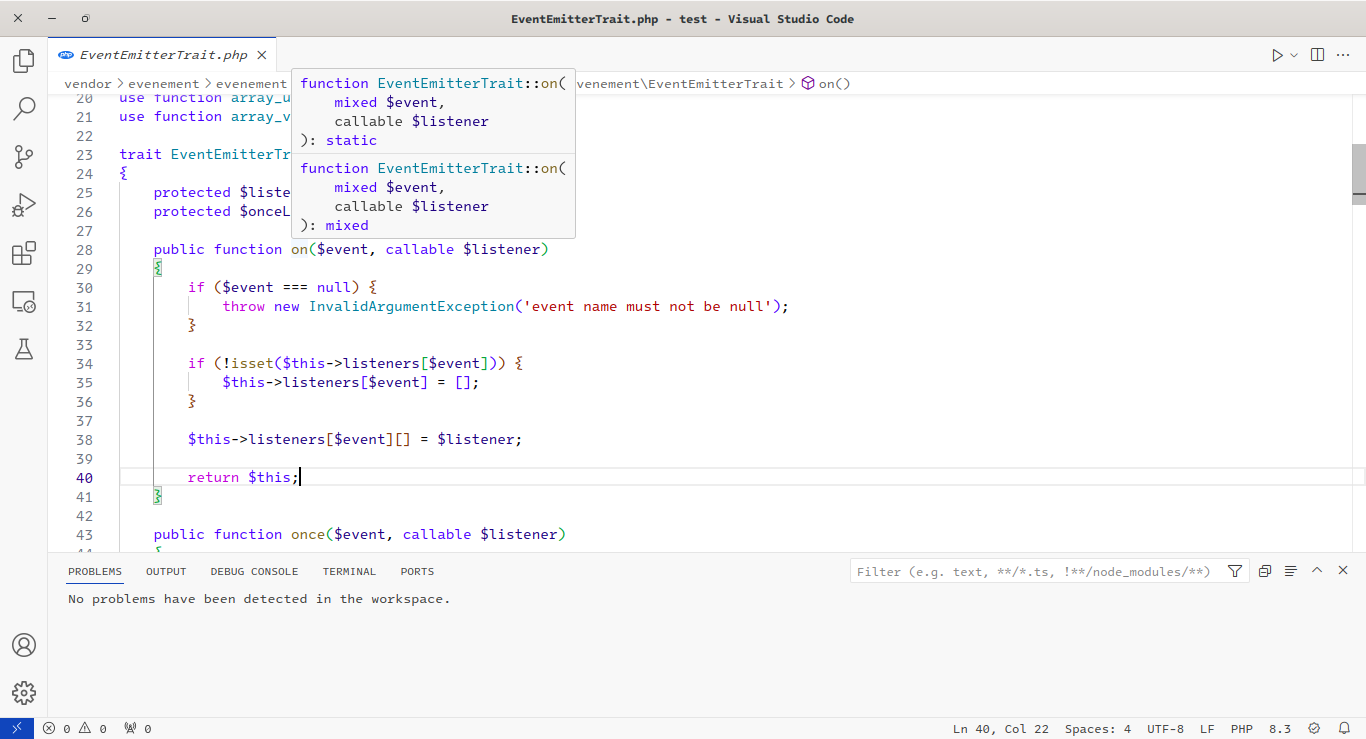Viewport: 1366px width, 739px height.
Task: Toggle split editor right
Action: (x=1317, y=55)
